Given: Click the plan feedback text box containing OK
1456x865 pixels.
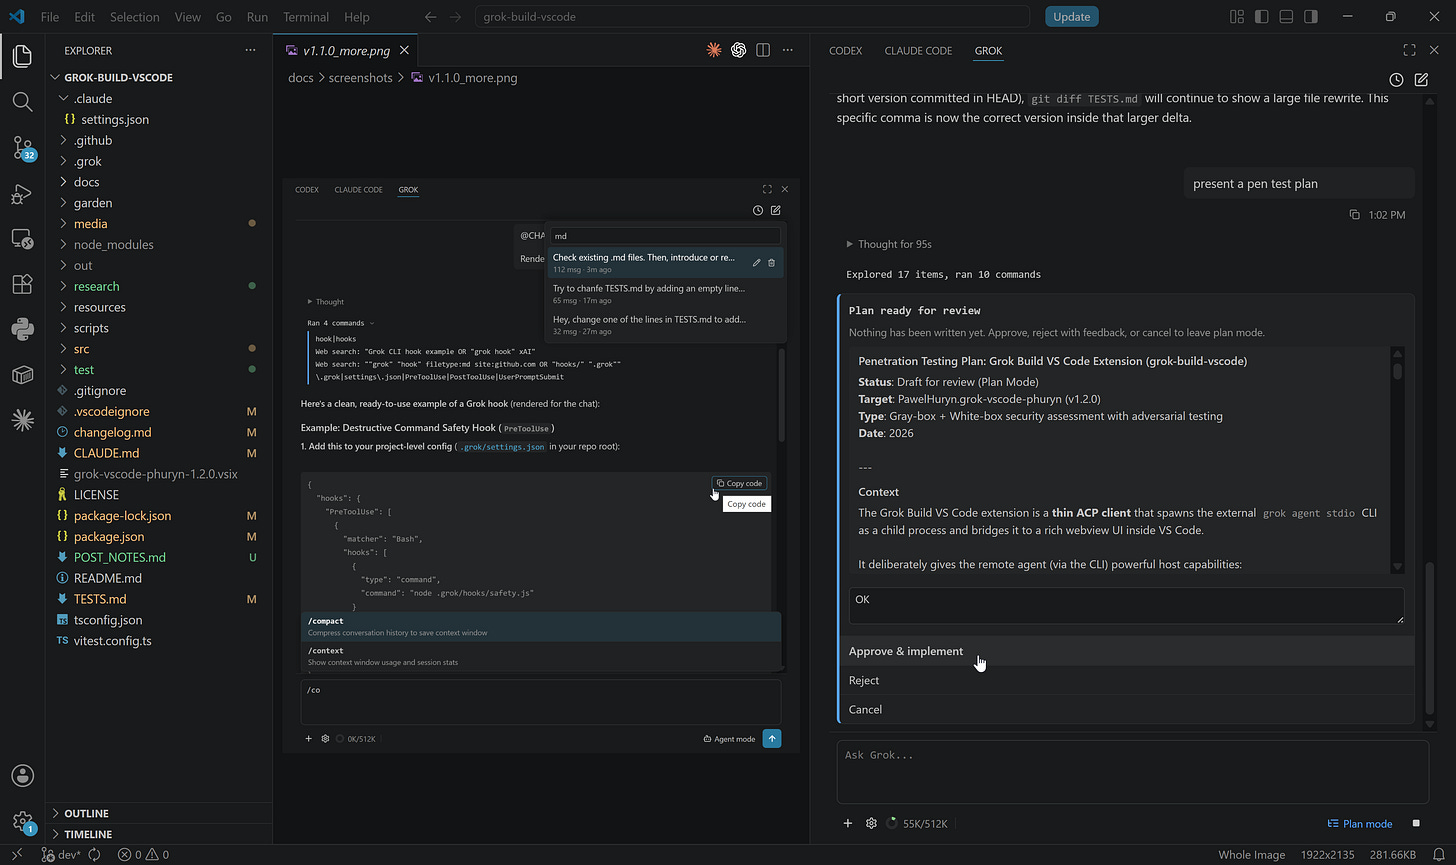Looking at the screenshot, I should tap(1127, 606).
